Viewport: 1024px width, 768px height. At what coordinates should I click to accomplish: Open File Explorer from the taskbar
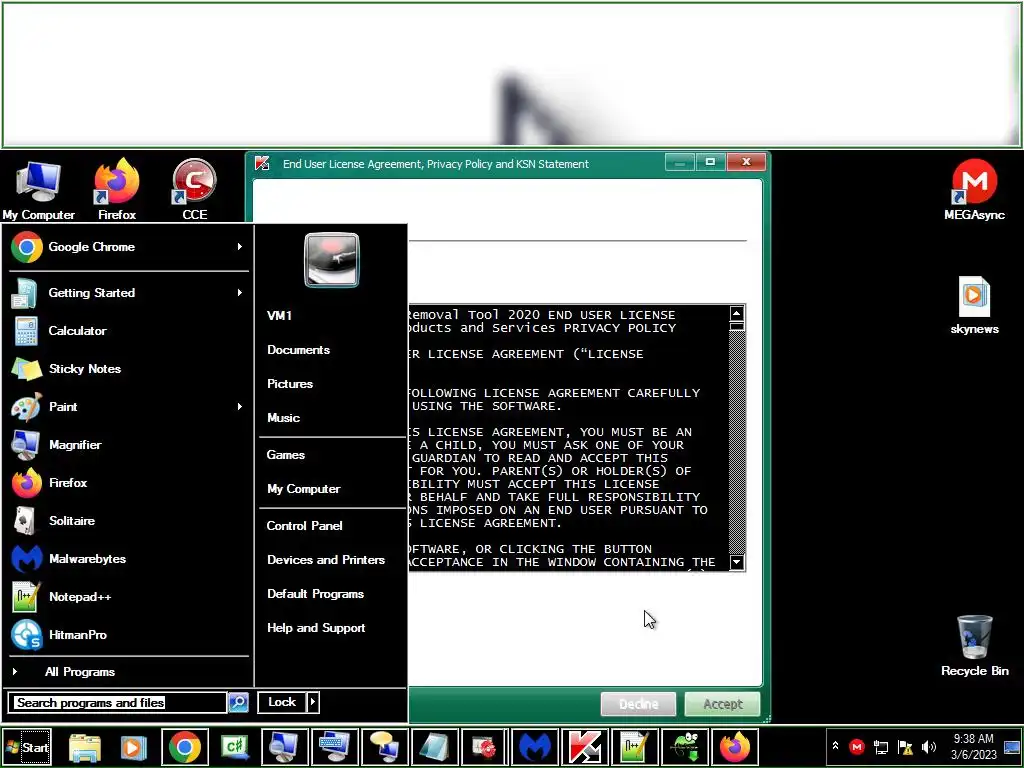click(x=85, y=747)
